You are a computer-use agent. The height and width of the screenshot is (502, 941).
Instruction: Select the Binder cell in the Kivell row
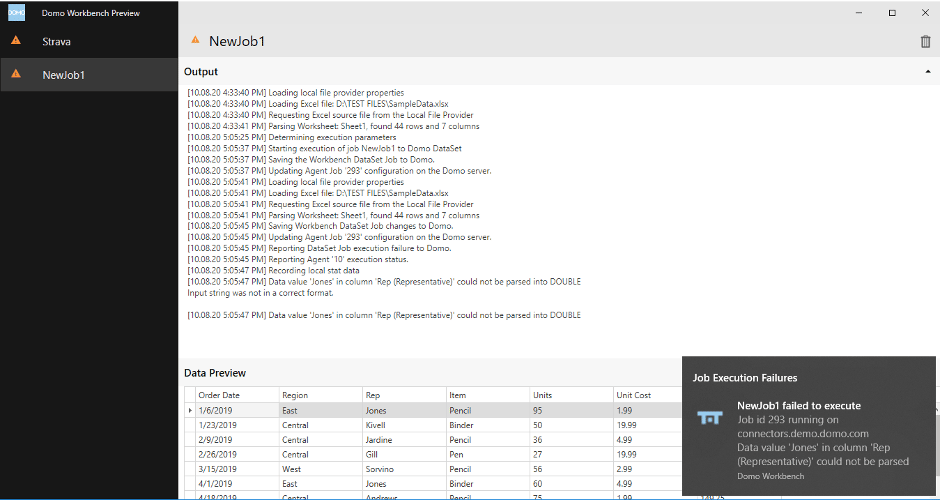[488, 425]
